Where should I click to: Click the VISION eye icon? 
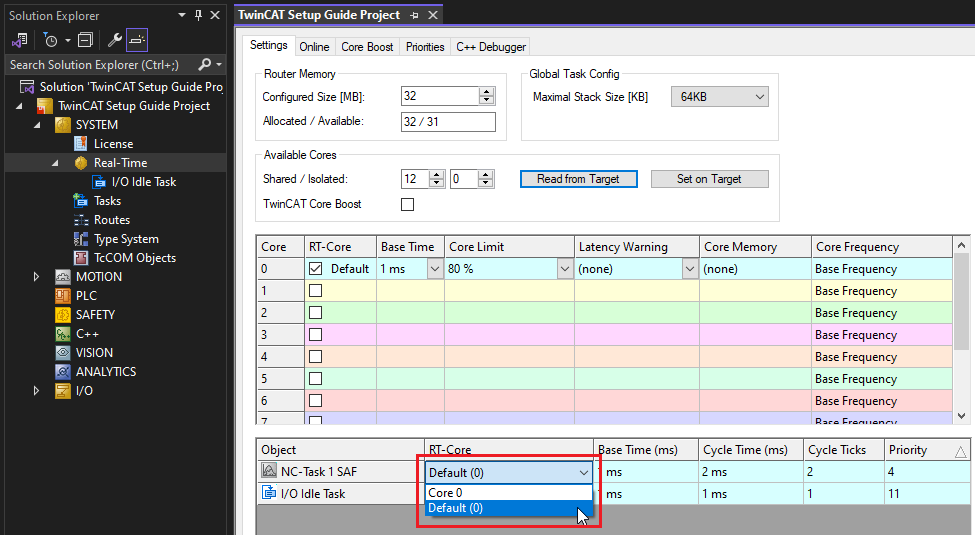[62, 353]
